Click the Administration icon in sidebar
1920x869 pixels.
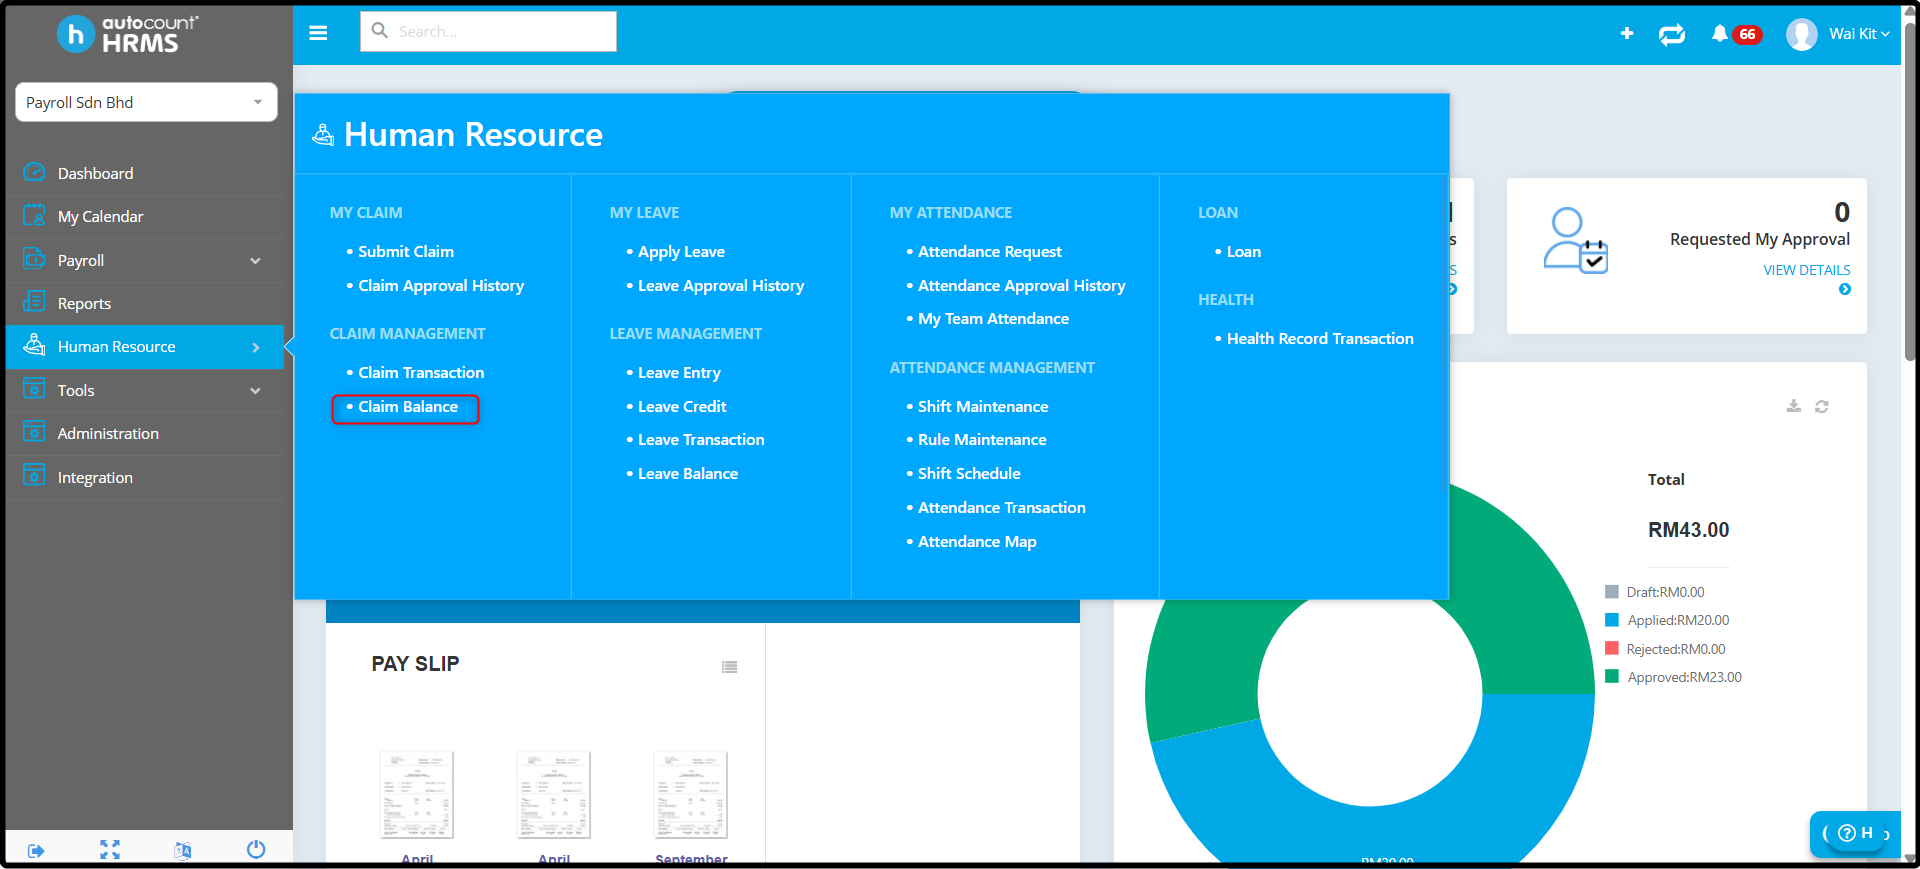coord(34,432)
